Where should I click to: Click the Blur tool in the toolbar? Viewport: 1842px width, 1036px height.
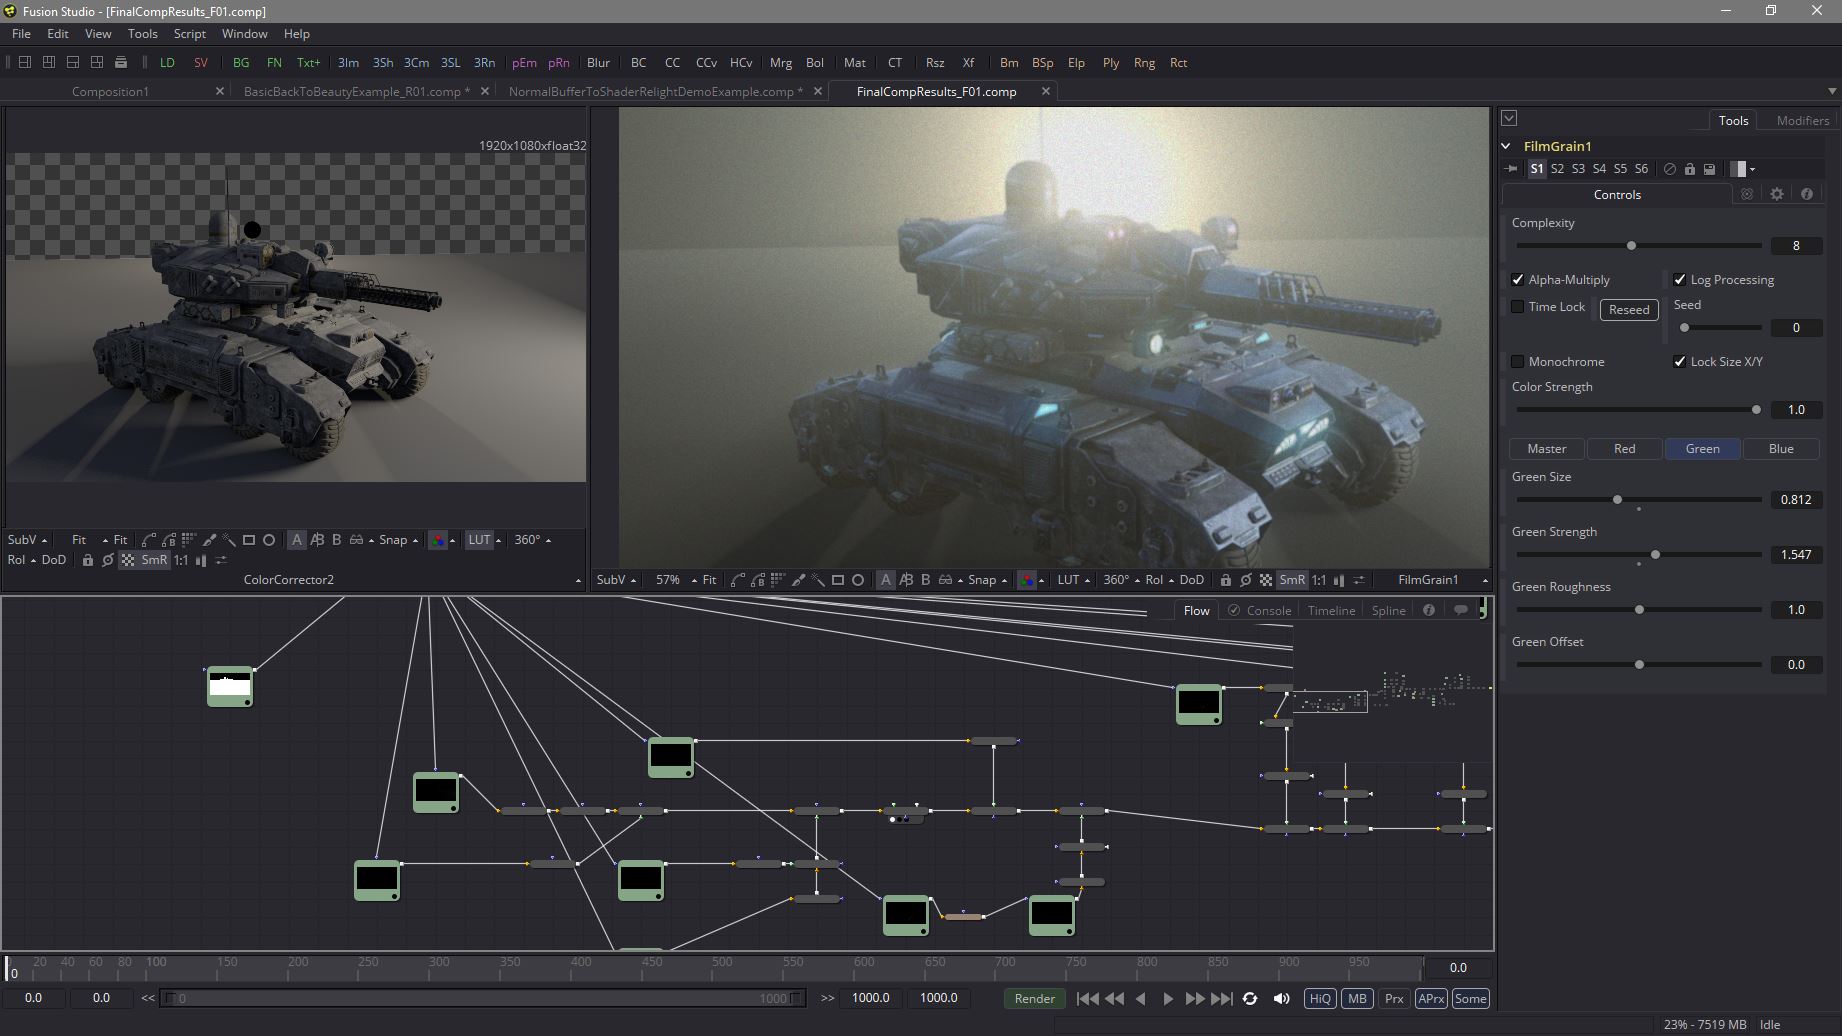[598, 62]
